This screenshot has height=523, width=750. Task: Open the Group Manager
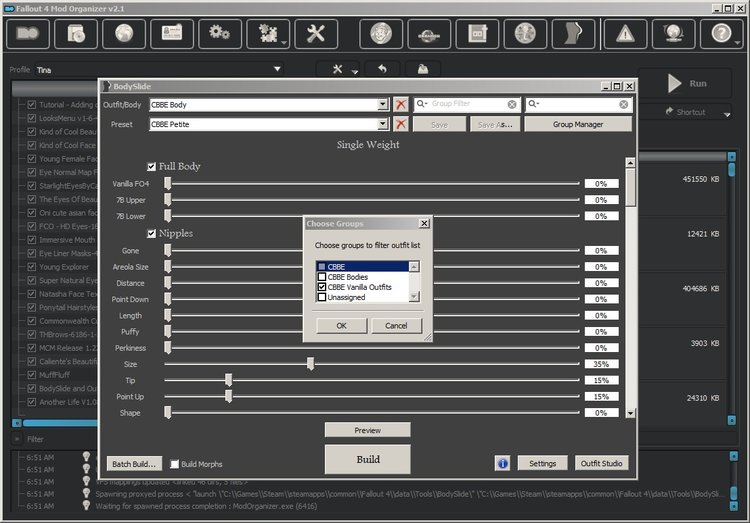click(578, 124)
